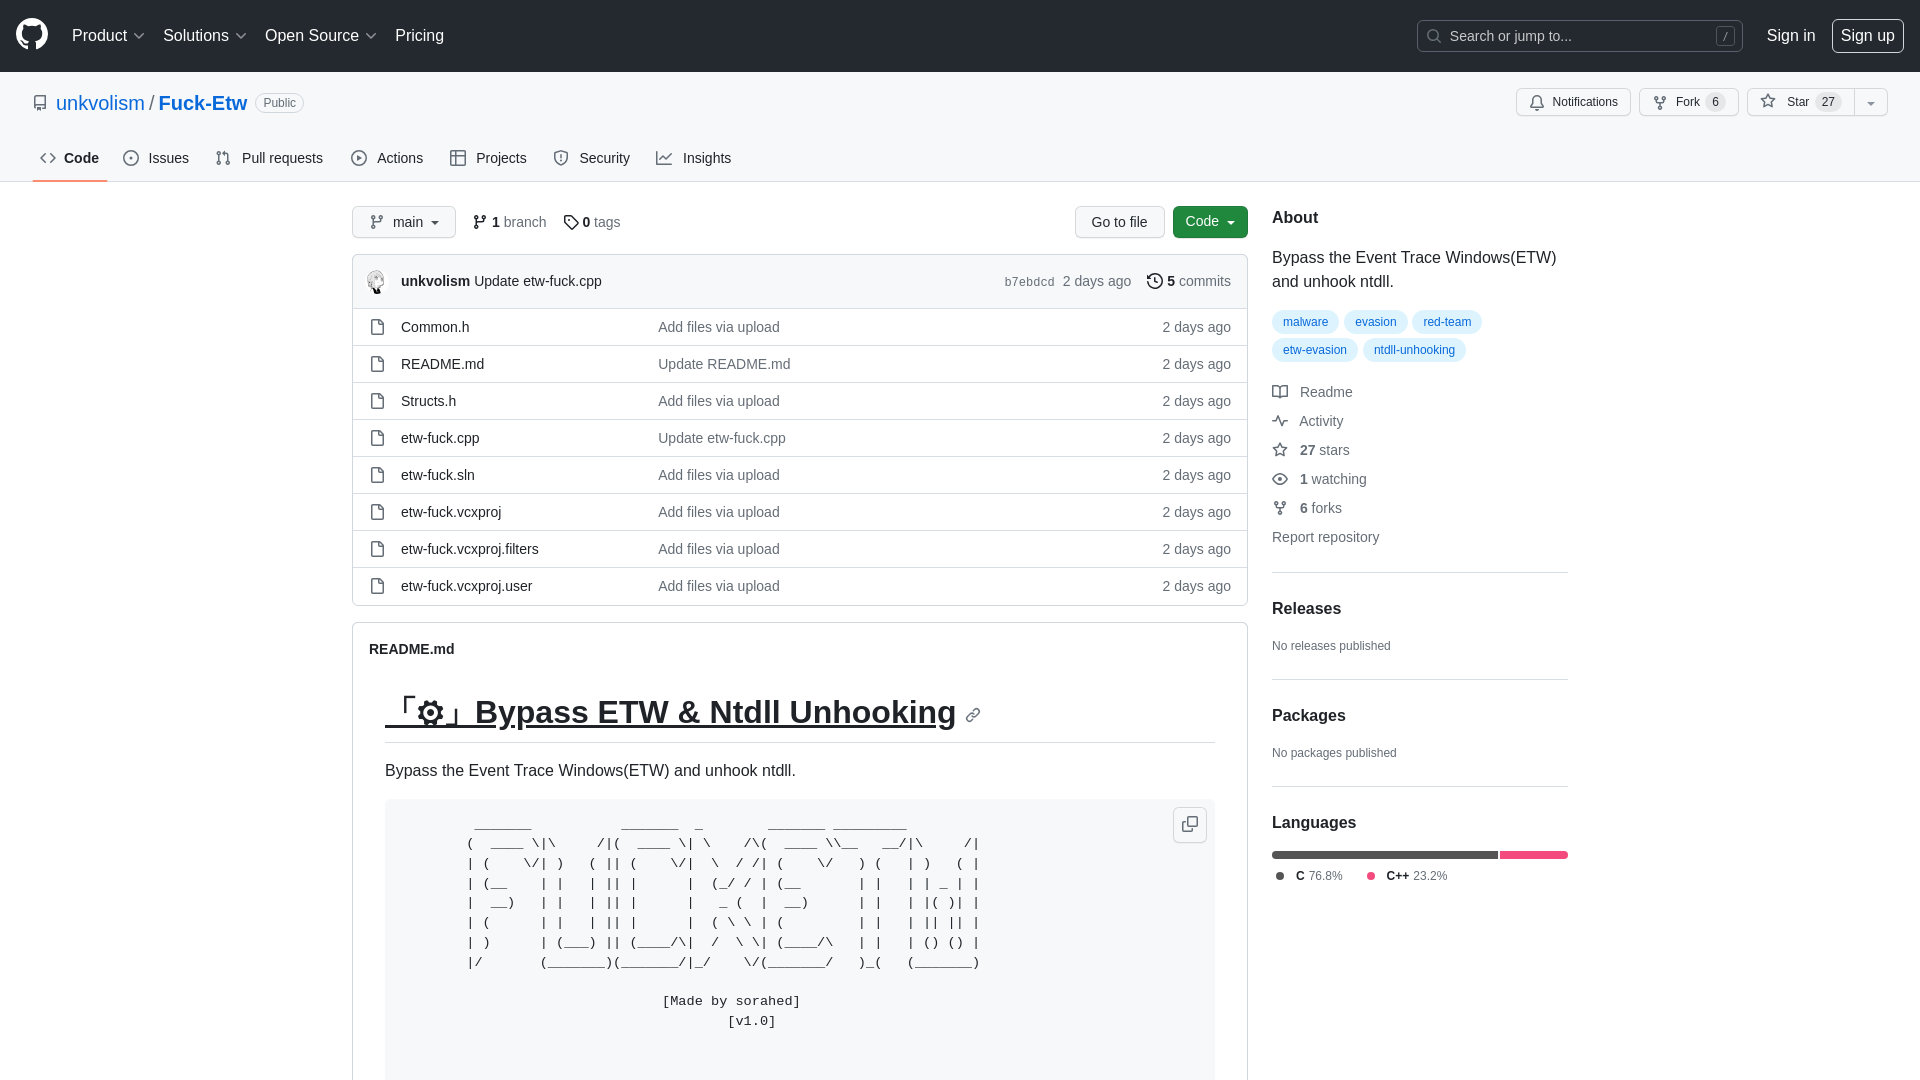The image size is (1920, 1080).
Task: Expand the Solutions menu
Action: pos(205,36)
